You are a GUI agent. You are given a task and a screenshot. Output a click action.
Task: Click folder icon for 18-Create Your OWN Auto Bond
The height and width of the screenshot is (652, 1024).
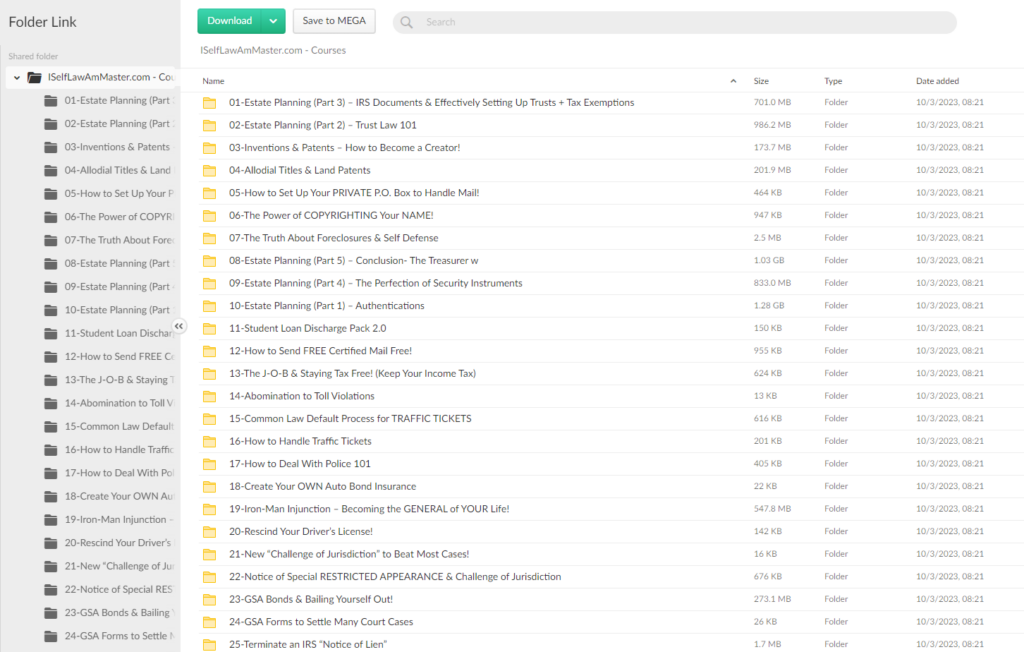tap(210, 487)
